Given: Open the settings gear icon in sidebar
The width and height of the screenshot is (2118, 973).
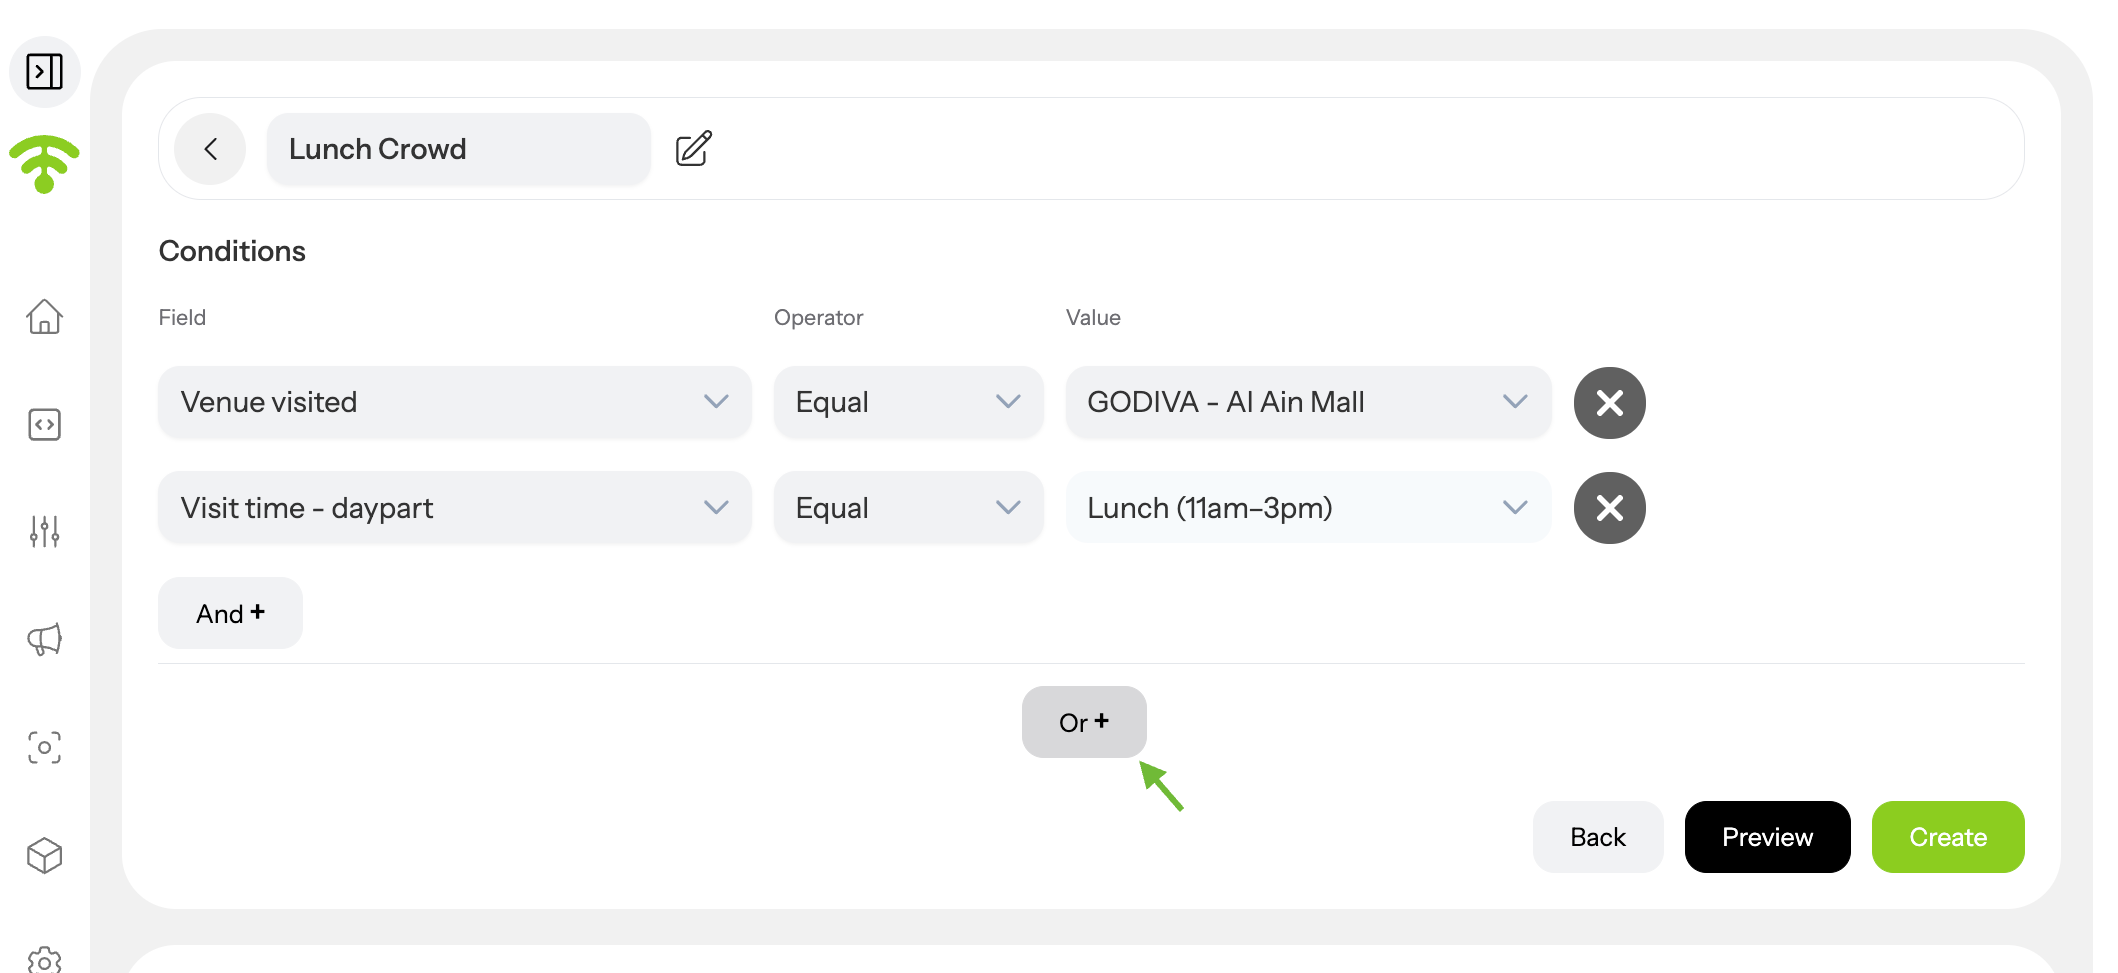Looking at the screenshot, I should 44,960.
